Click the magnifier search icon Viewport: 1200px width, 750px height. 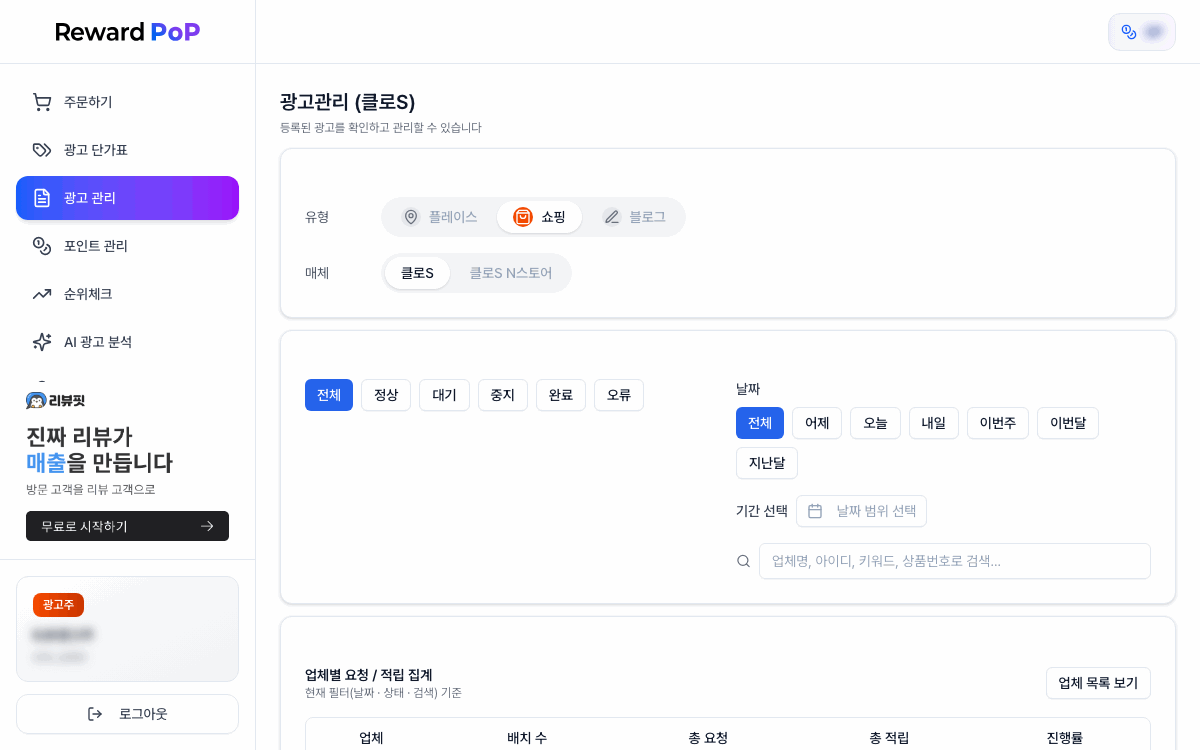(743, 561)
